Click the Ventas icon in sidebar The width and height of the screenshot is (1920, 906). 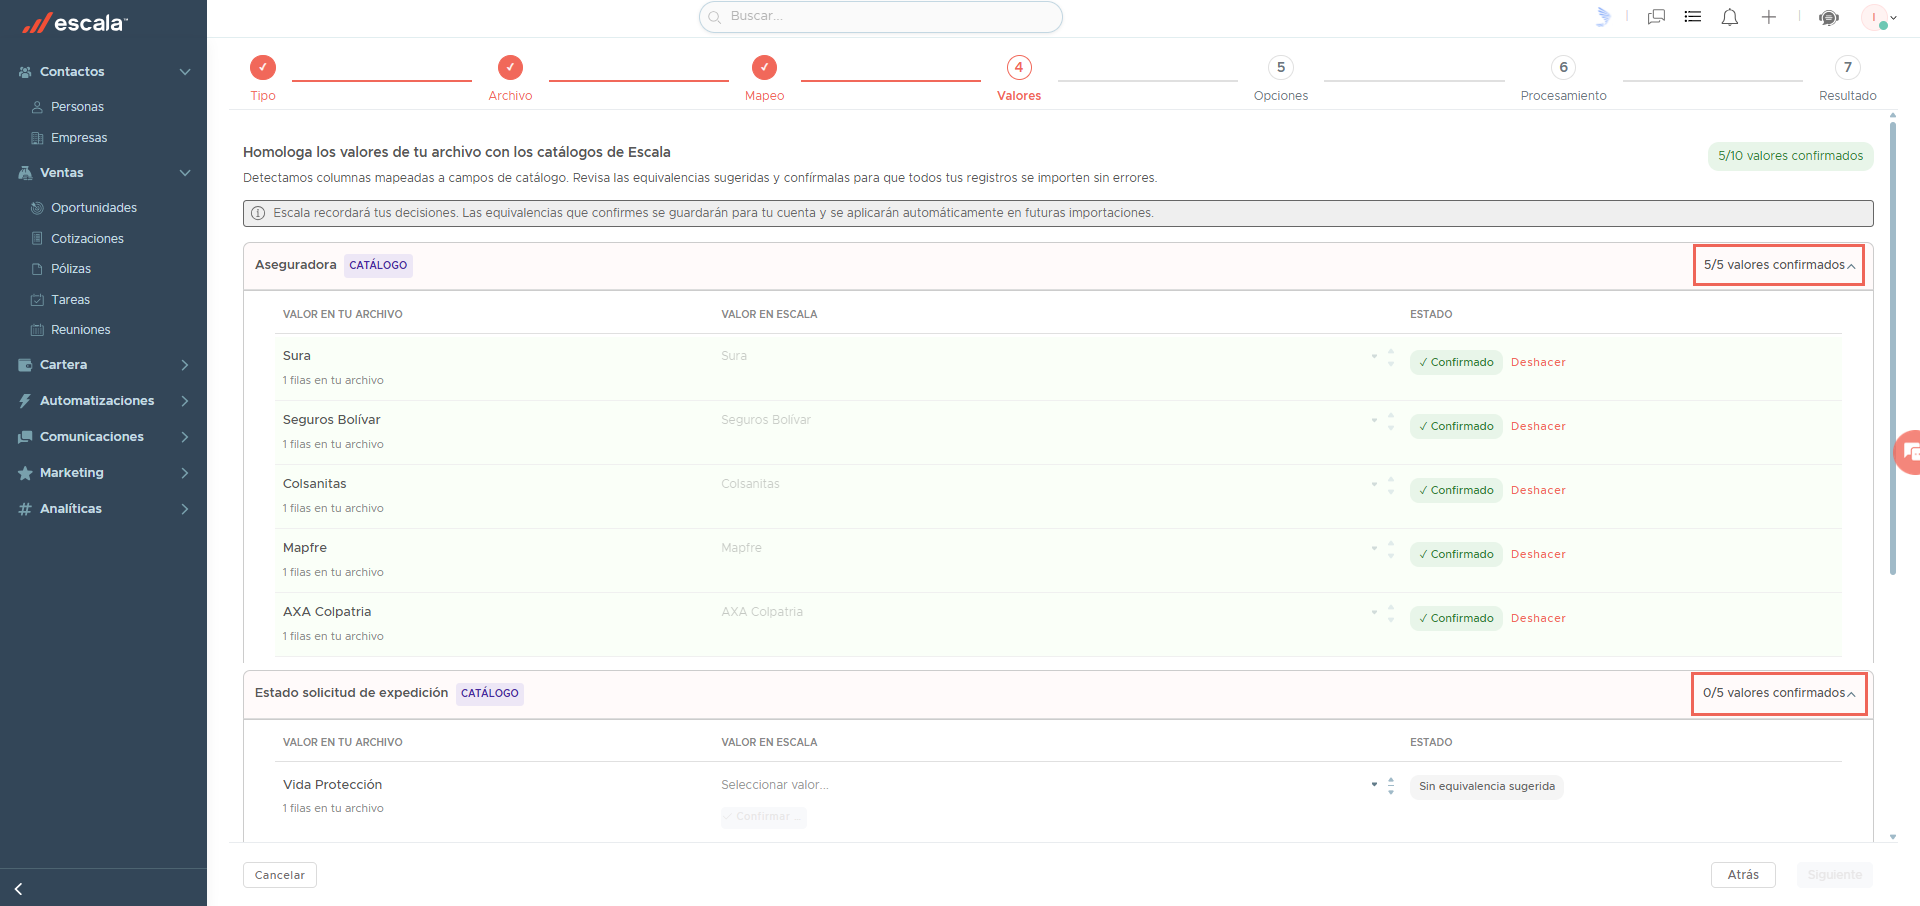26,173
